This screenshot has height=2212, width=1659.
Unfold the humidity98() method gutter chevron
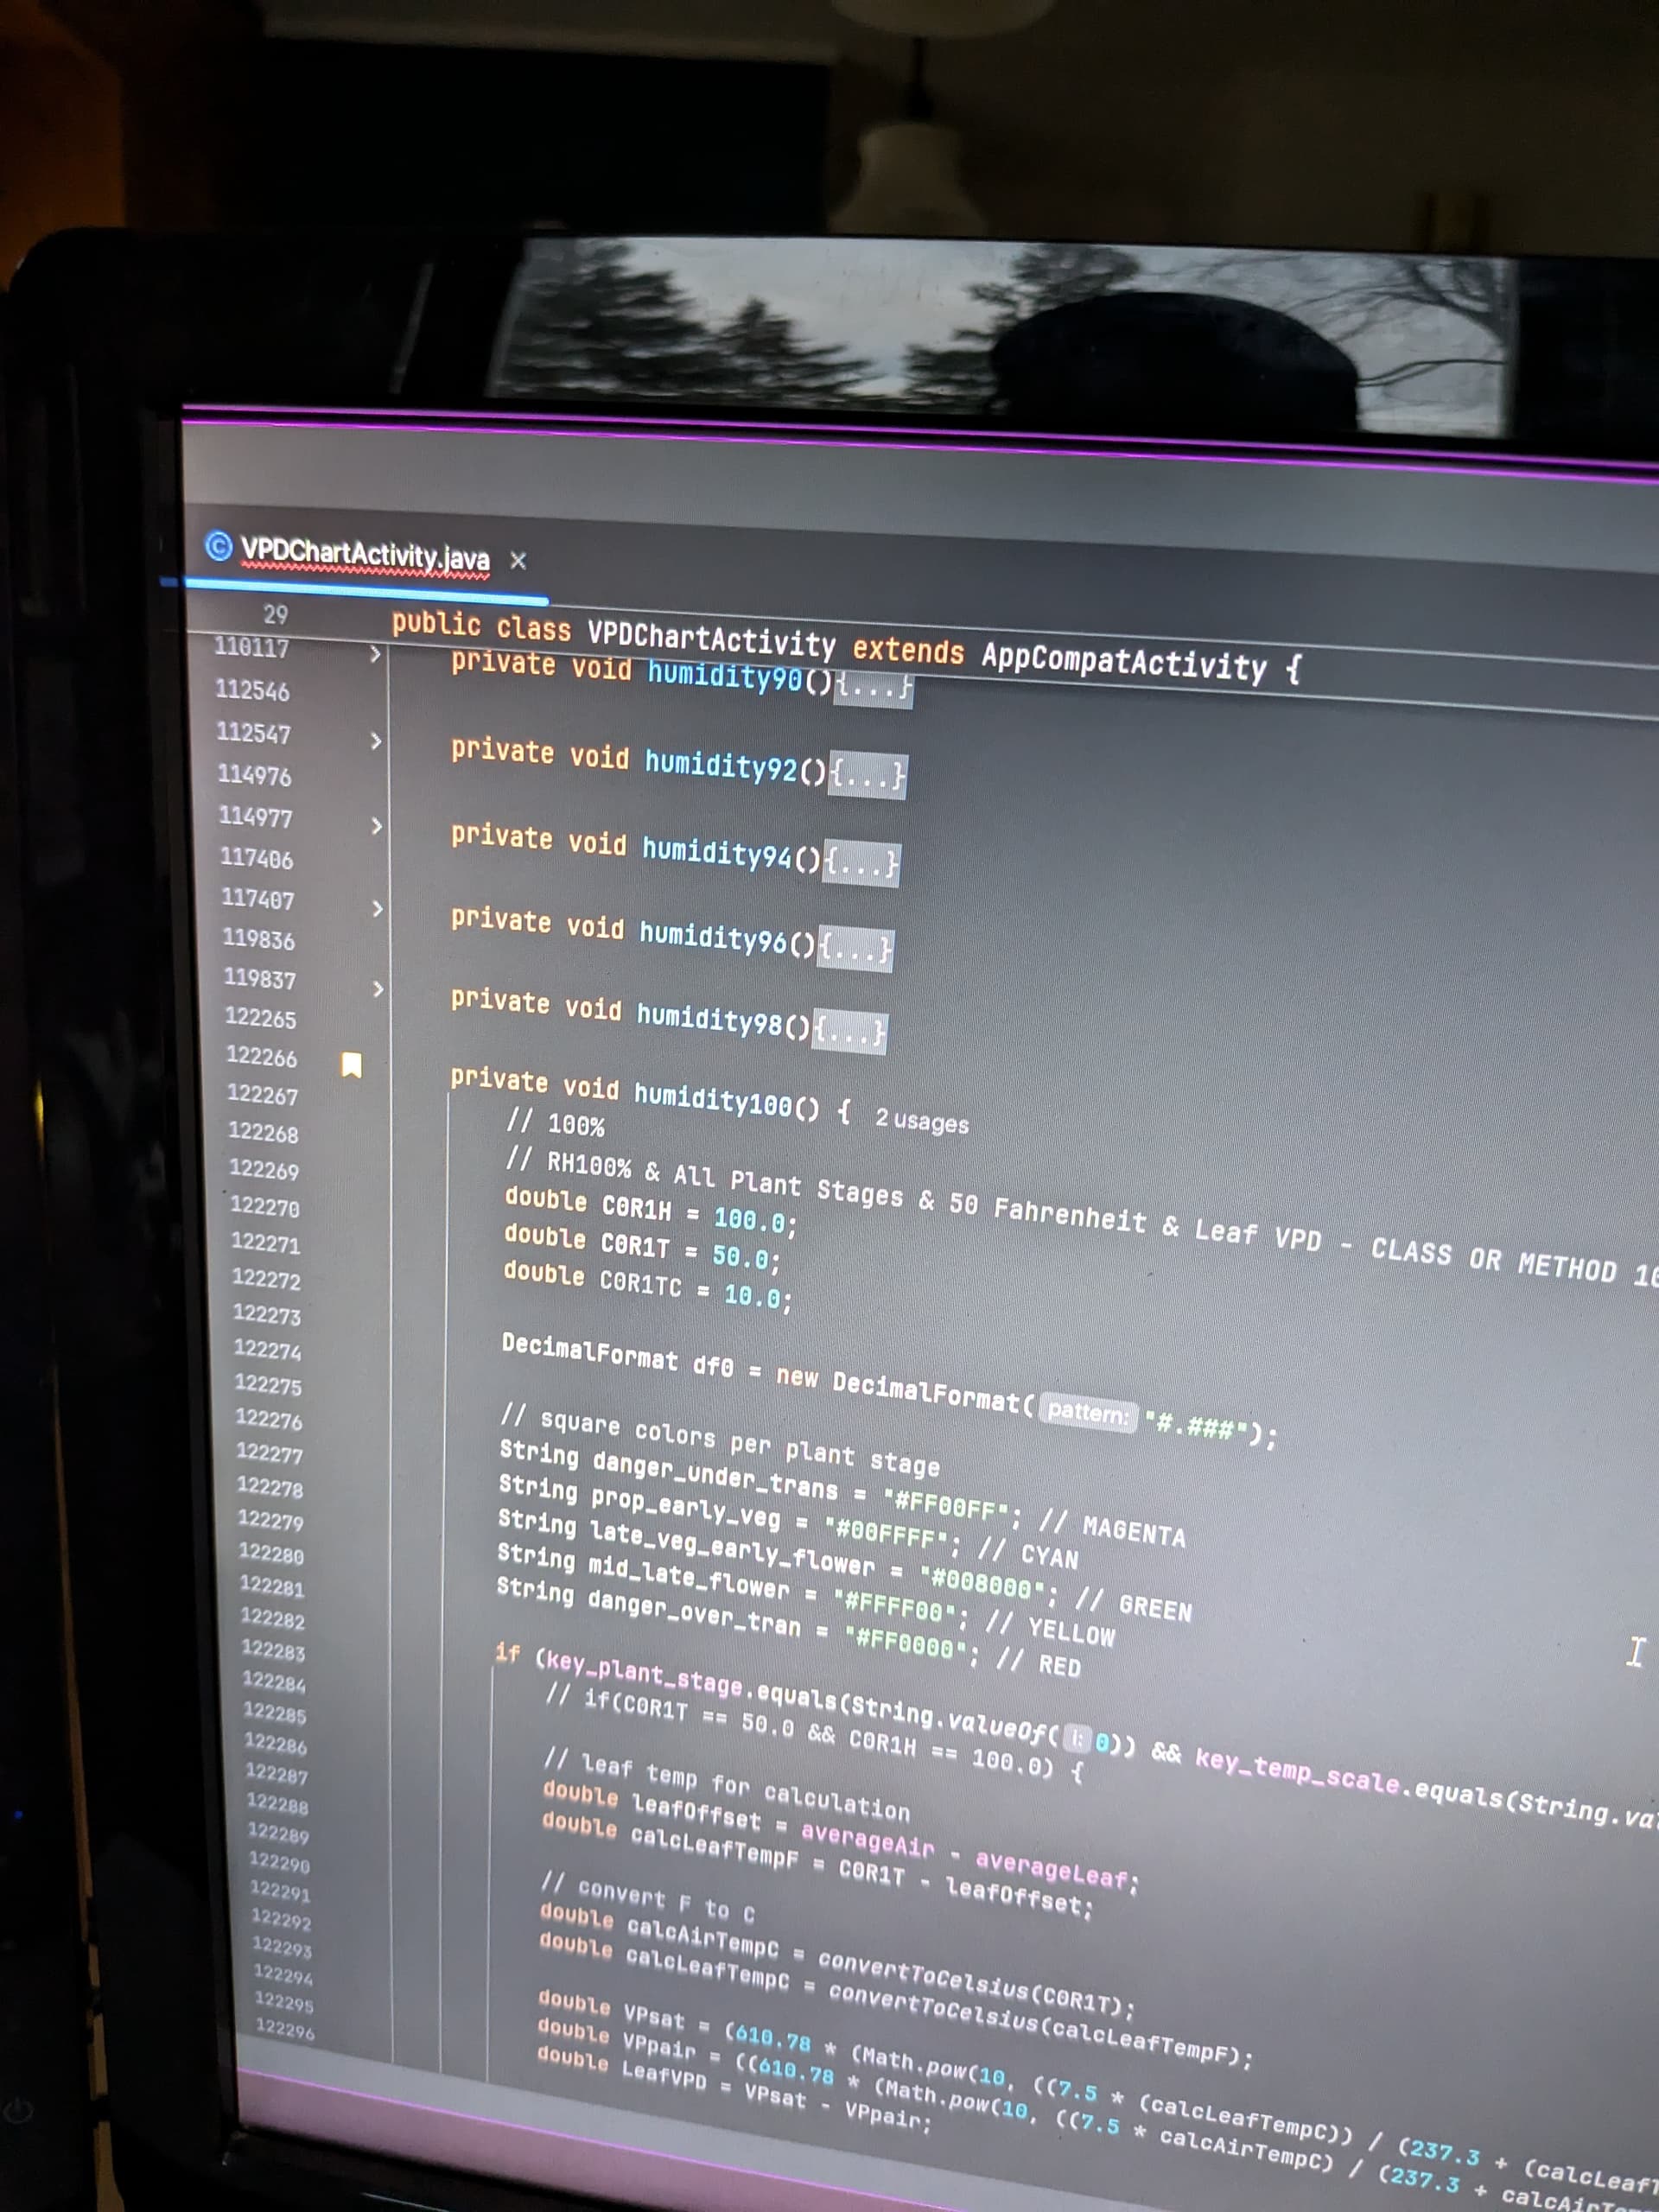(x=378, y=989)
